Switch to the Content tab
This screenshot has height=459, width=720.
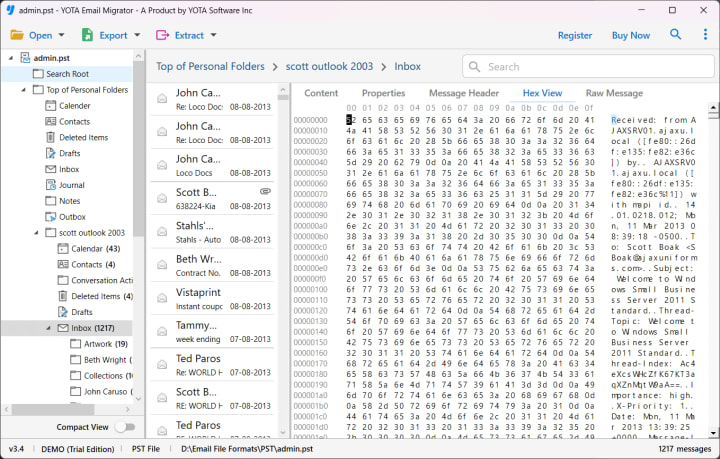(321, 93)
